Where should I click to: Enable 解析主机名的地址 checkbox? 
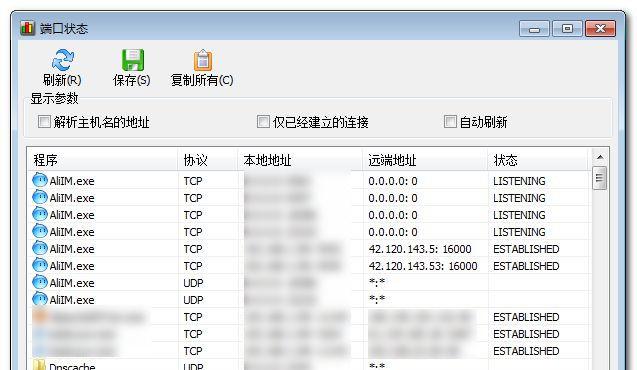[44, 121]
